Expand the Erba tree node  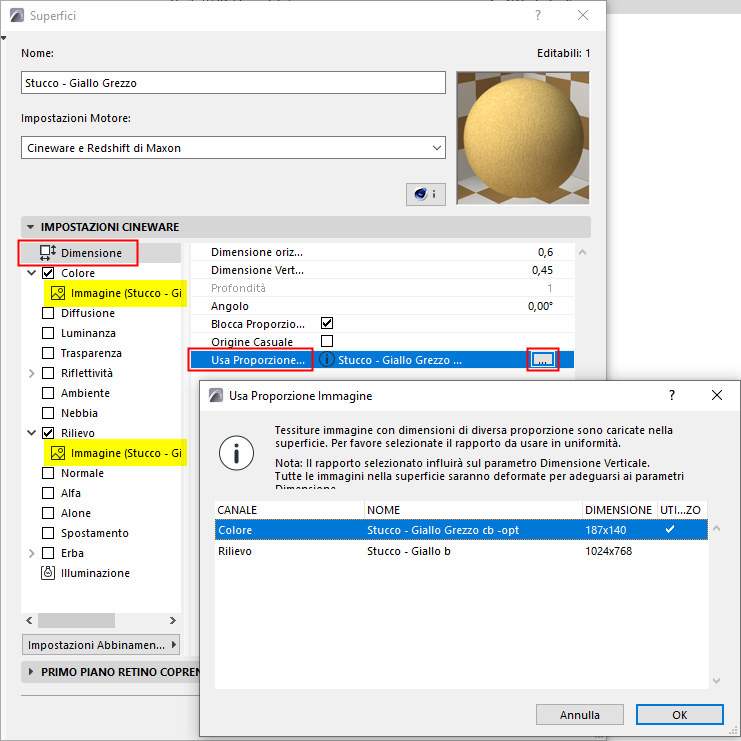[x=32, y=552]
